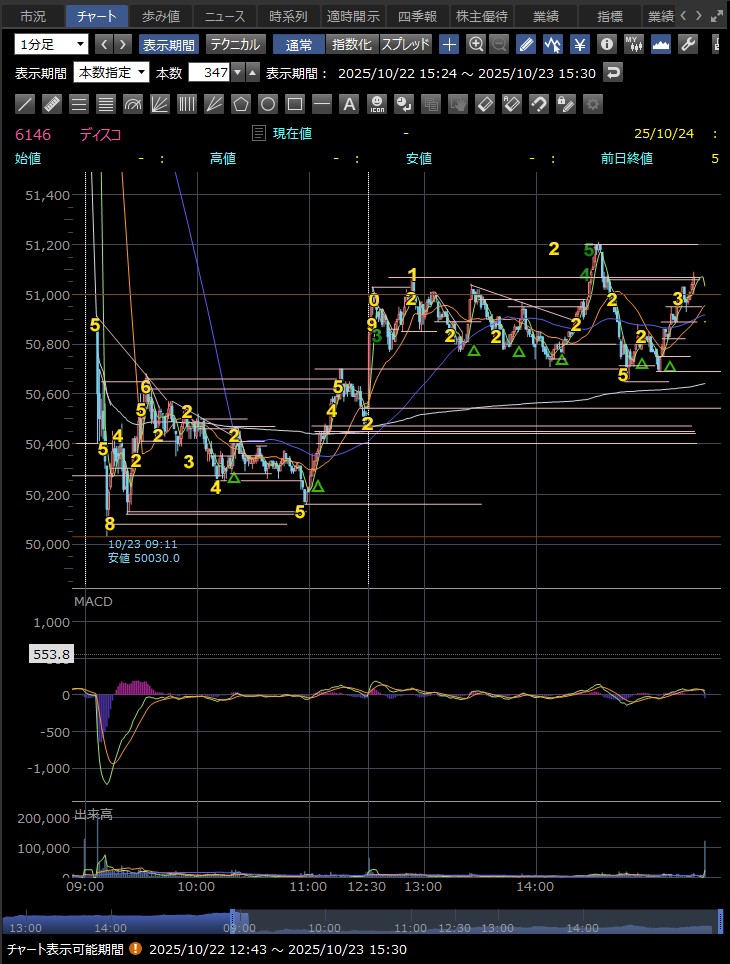Select the pentagon shape drawing tool
Screen dimensions: 730x964
[x=241, y=104]
